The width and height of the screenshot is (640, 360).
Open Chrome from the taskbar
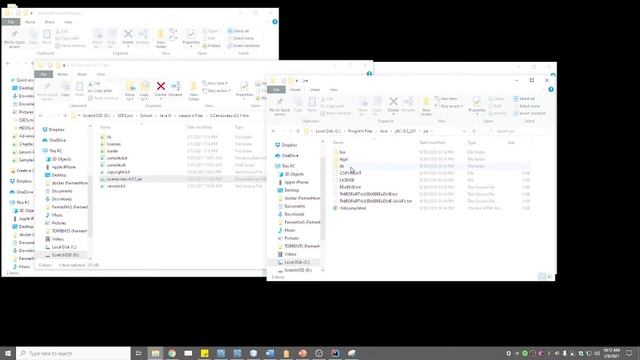pyautogui.click(x=172, y=353)
